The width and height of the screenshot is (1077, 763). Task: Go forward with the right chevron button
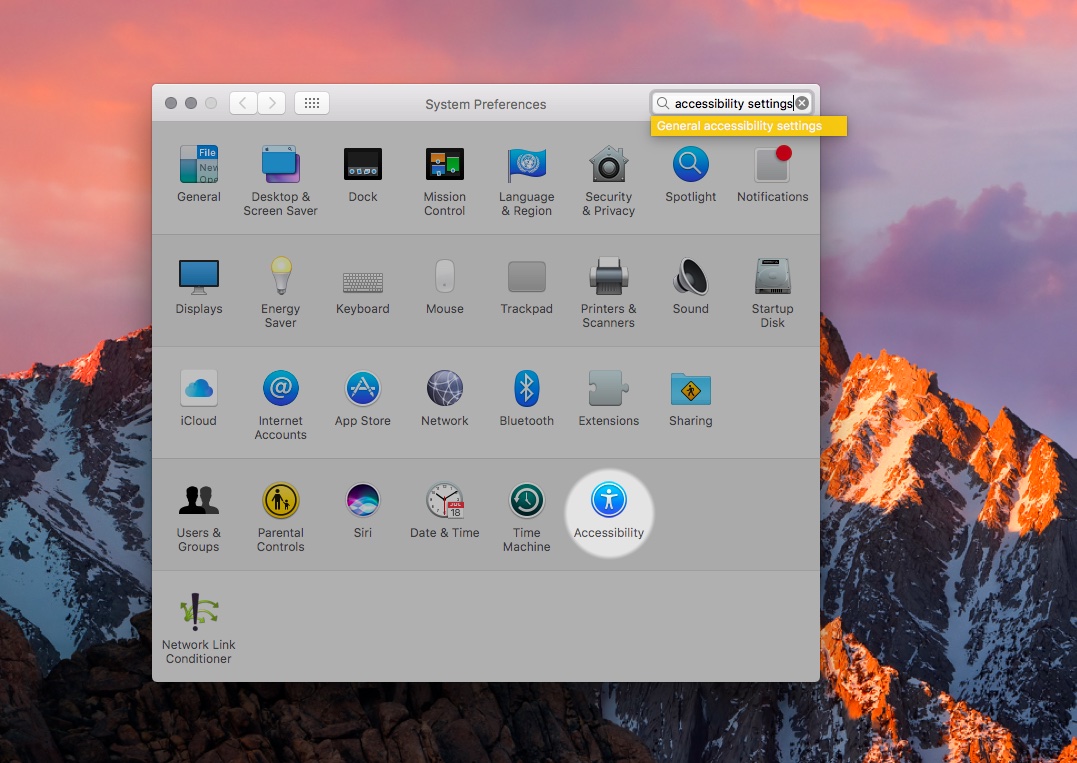tap(272, 103)
